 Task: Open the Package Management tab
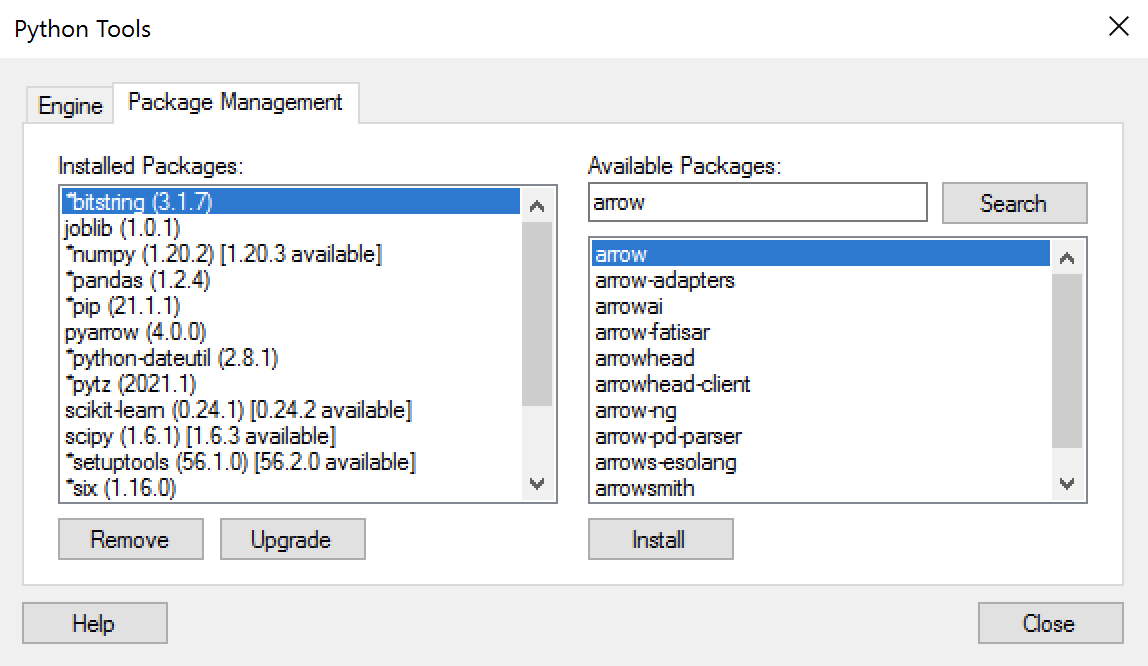235,102
